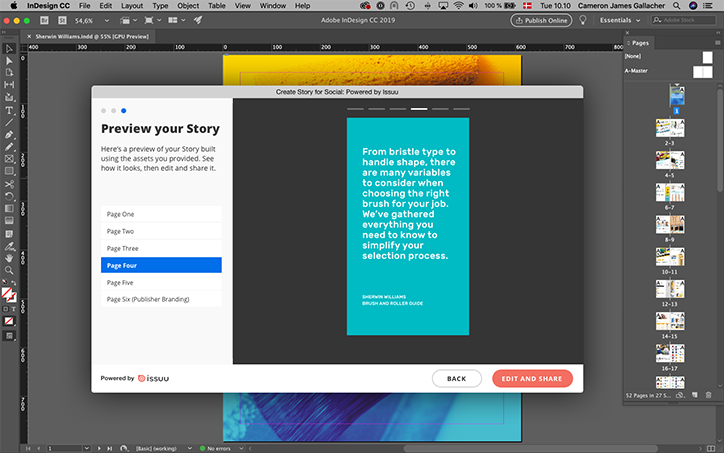Open Arrange Documents dropdown
This screenshot has height=453, width=724.
coord(177,20)
